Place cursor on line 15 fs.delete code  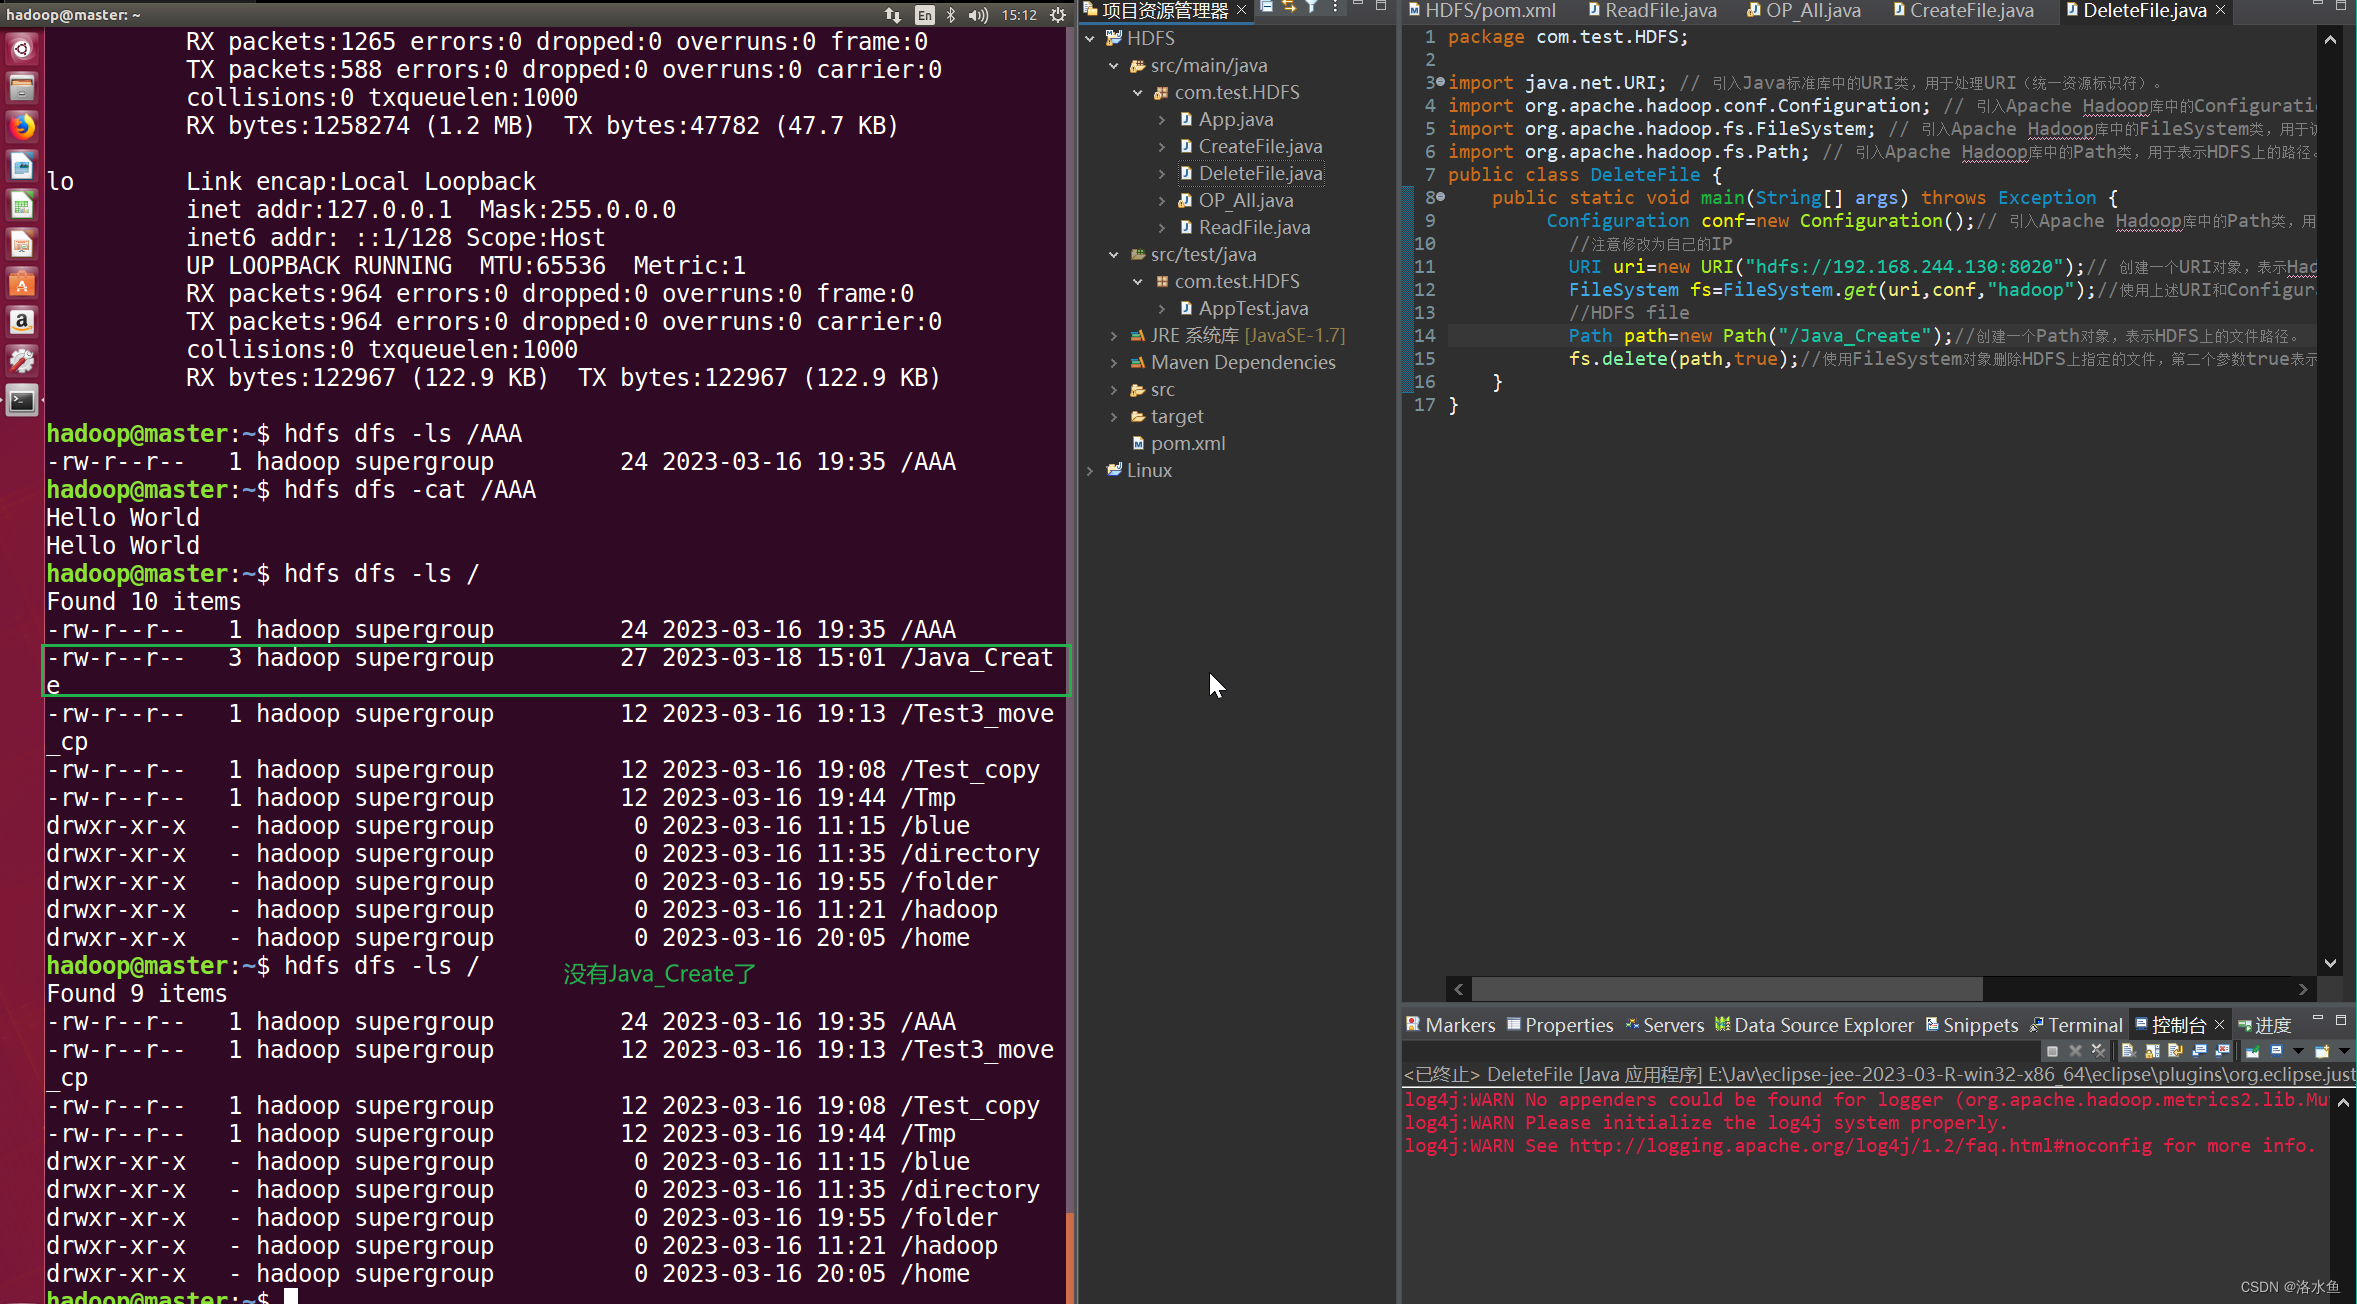point(1682,359)
